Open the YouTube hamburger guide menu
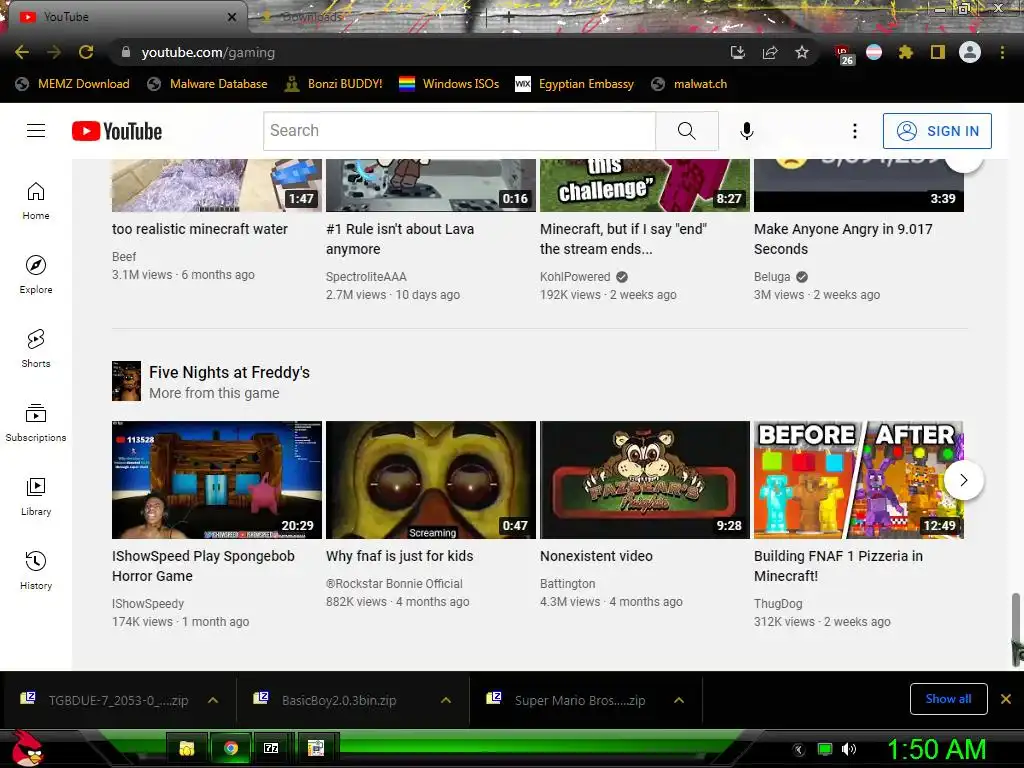 pyautogui.click(x=36, y=131)
